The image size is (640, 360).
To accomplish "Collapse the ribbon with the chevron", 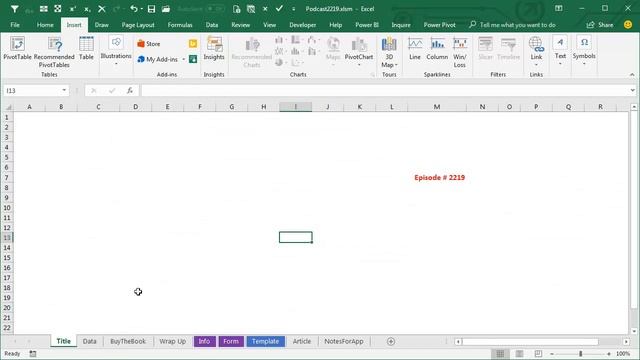I will tap(632, 75).
